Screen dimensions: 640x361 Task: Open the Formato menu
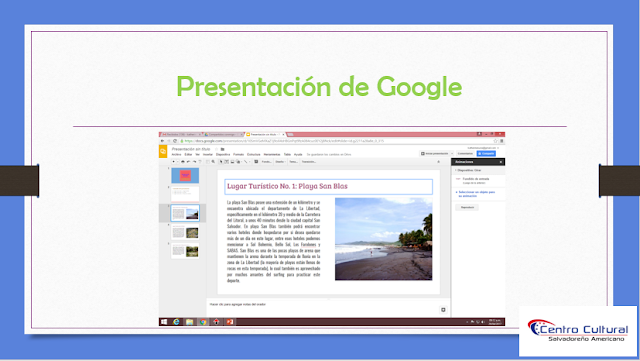click(238, 154)
